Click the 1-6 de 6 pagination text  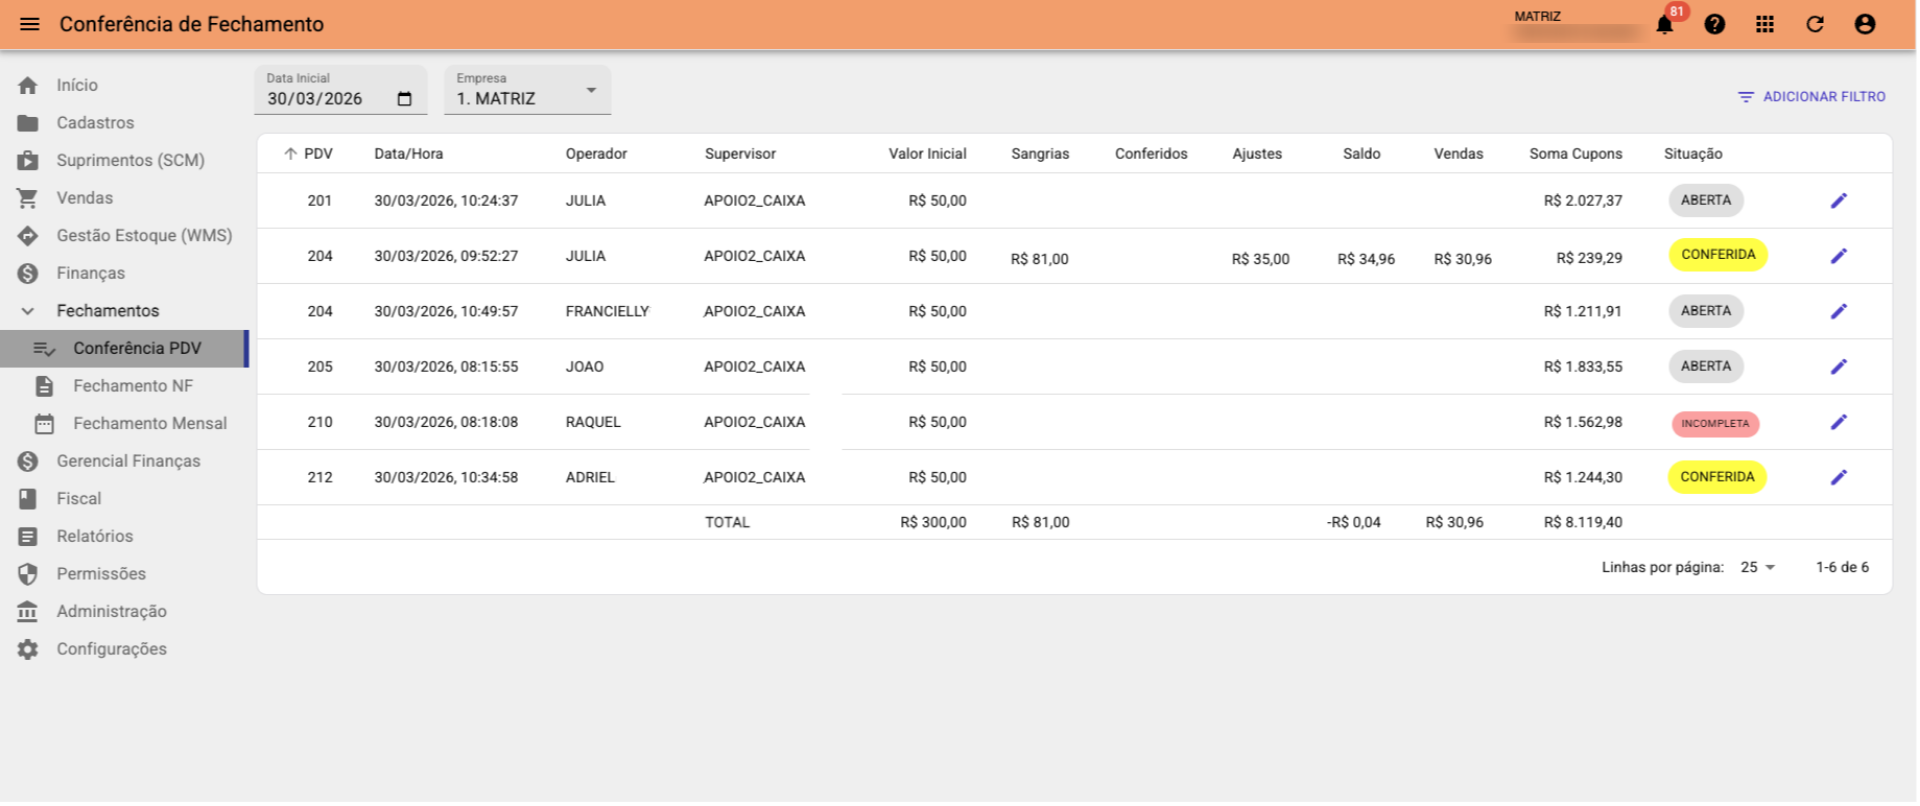tap(1842, 567)
